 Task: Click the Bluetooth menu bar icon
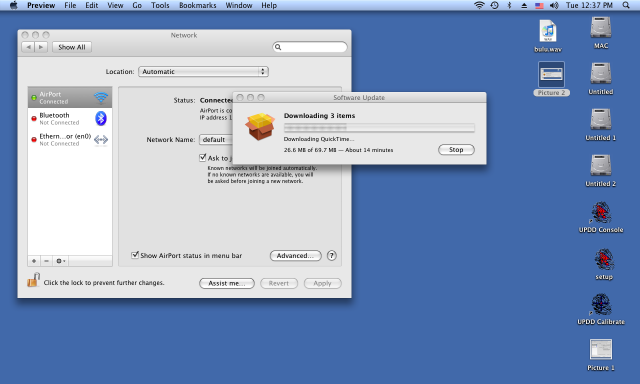coord(509,5)
